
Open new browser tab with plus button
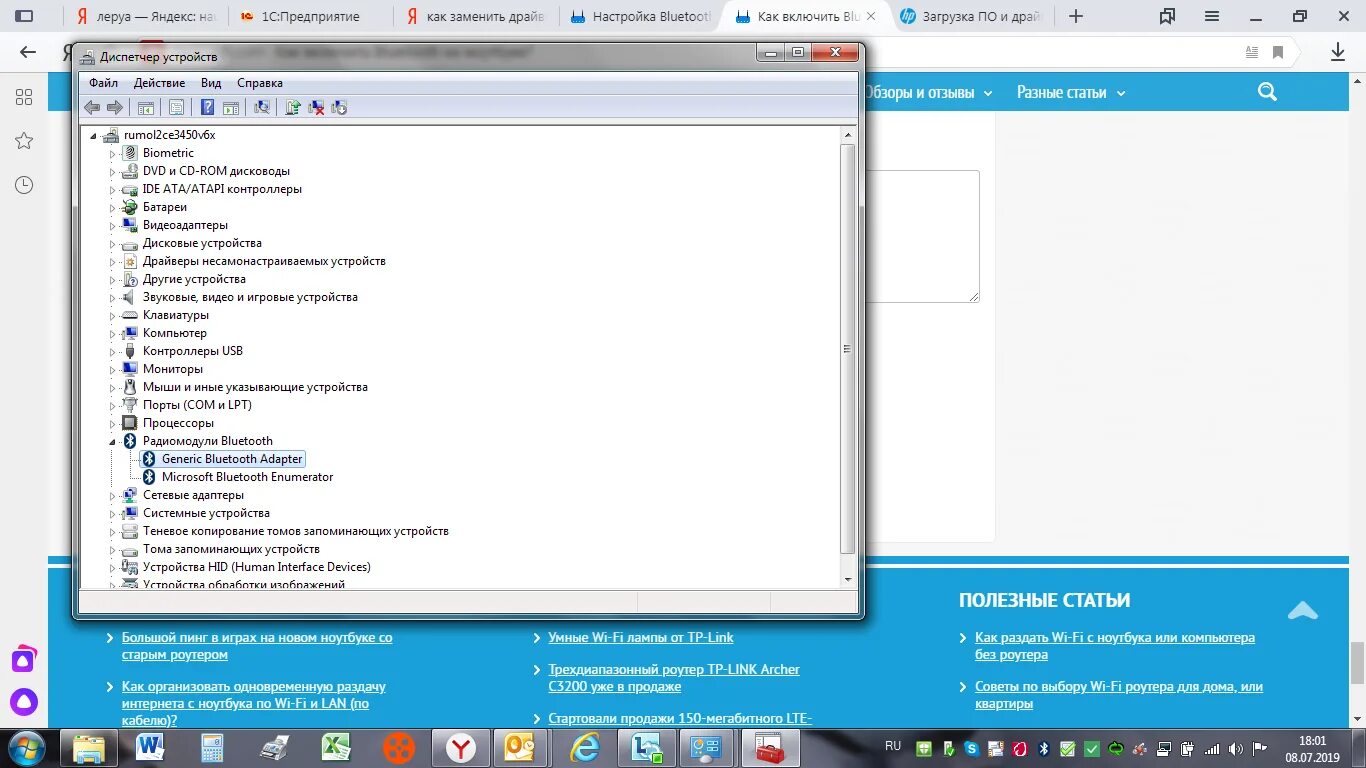coord(1076,16)
